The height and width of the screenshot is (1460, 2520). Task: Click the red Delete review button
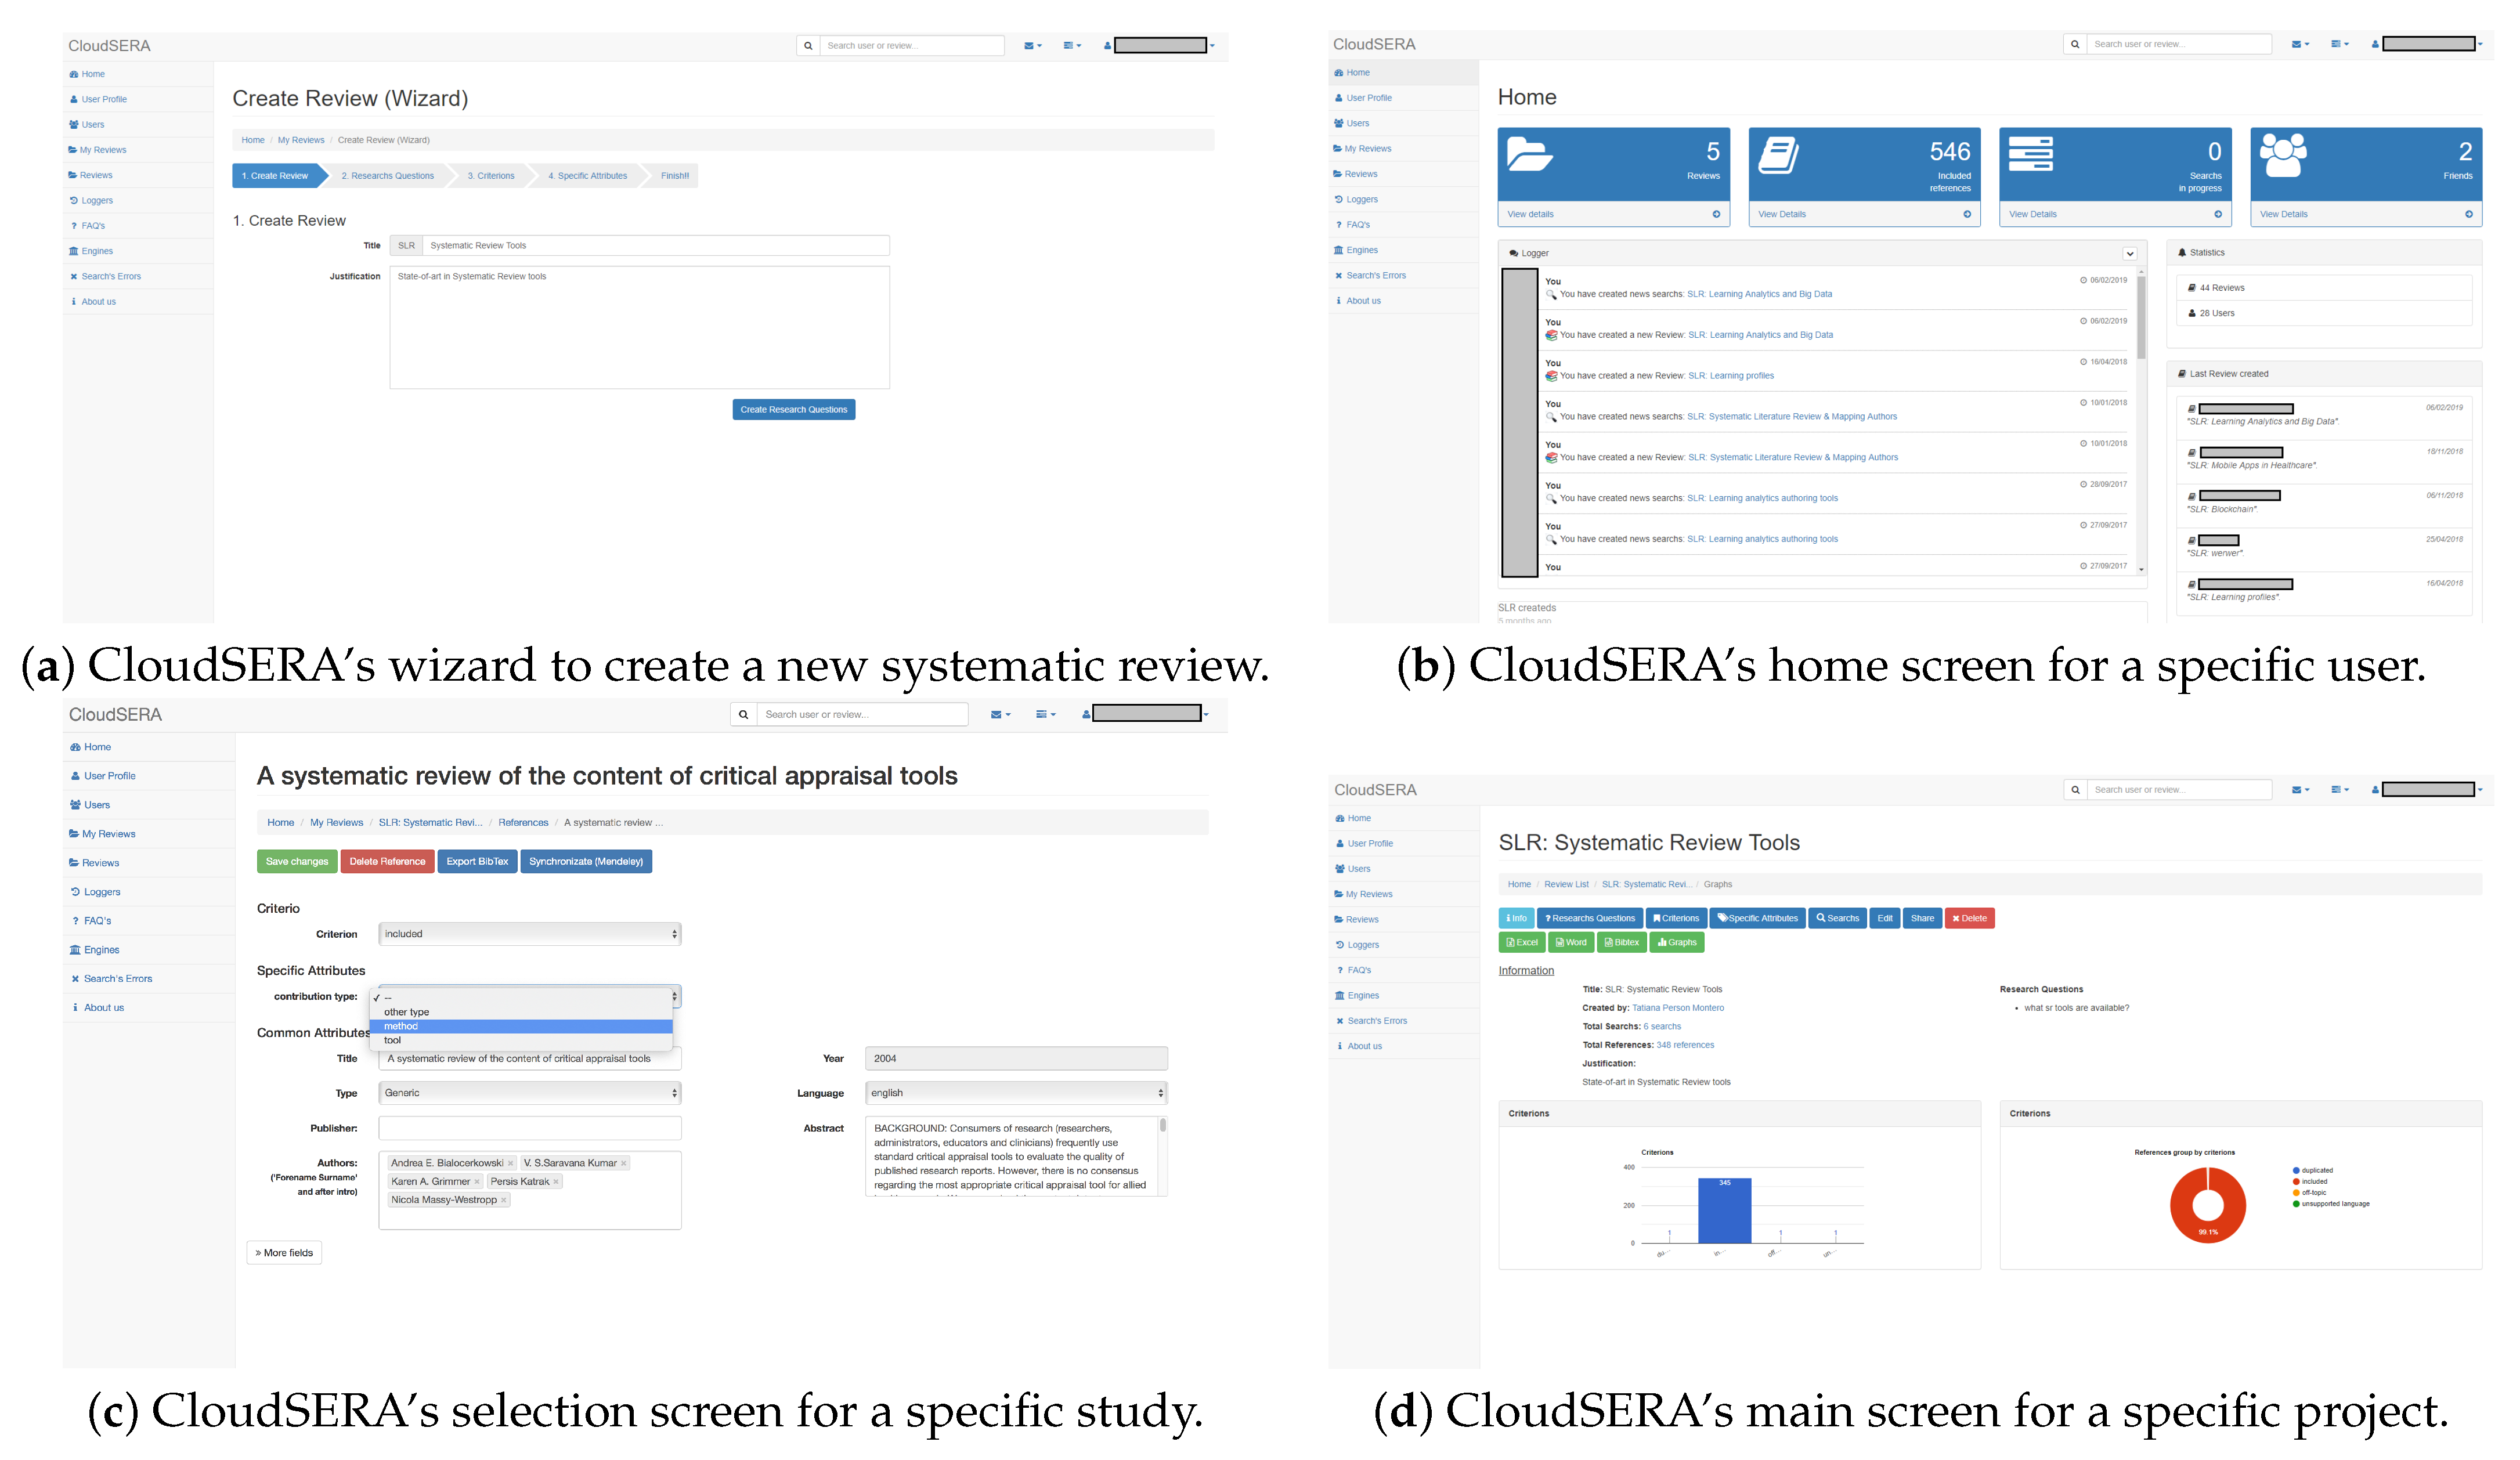click(x=1969, y=918)
